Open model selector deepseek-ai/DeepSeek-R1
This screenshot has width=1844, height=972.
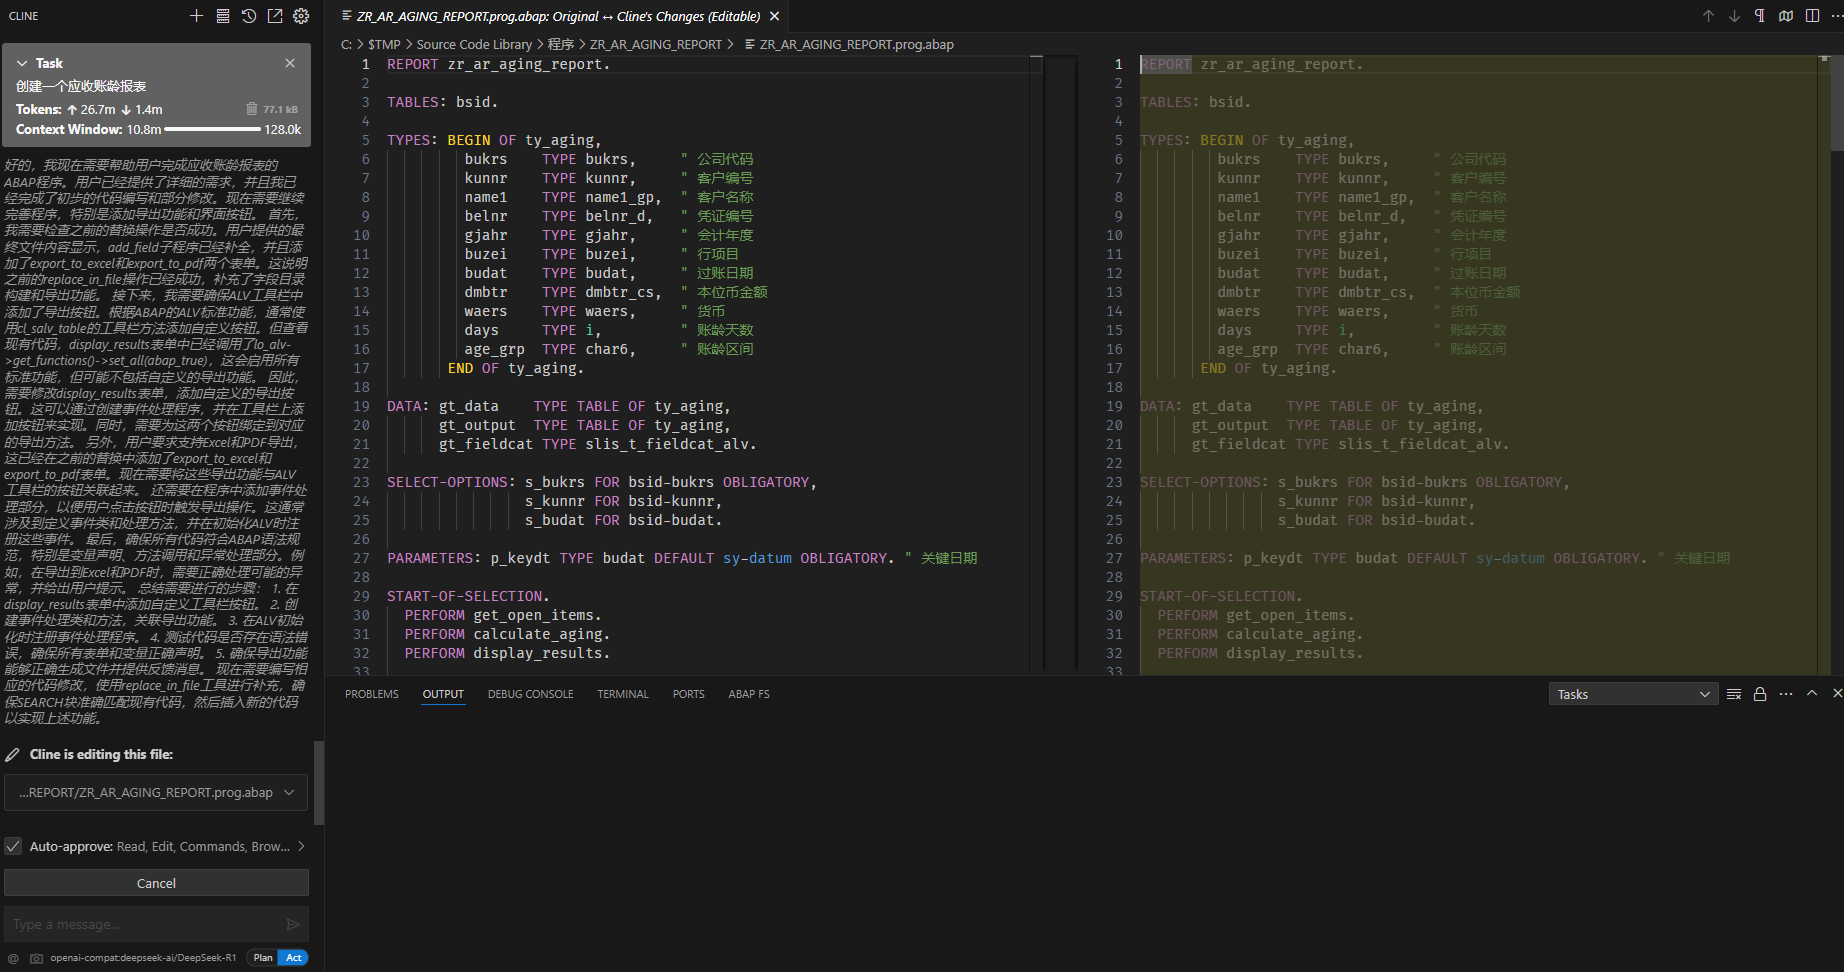point(143,958)
